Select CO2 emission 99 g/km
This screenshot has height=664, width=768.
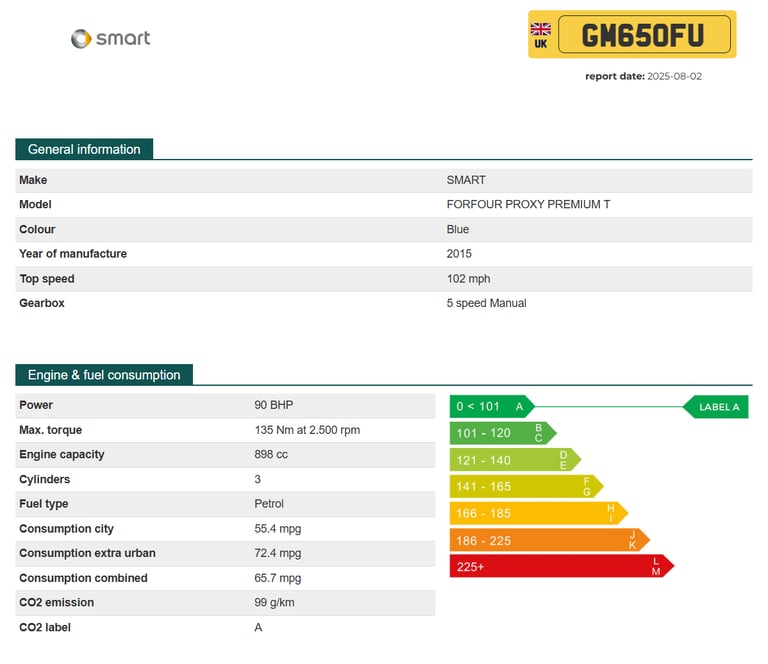[274, 603]
